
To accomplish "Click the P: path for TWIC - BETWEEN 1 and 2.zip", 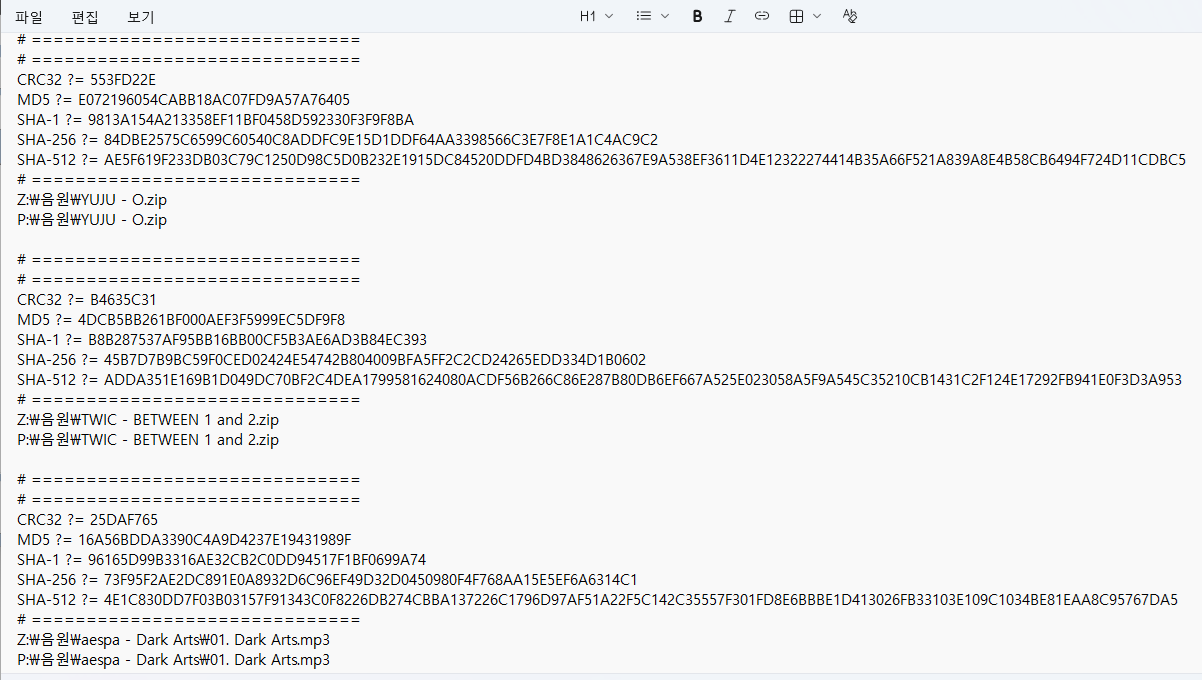I will coord(148,440).
